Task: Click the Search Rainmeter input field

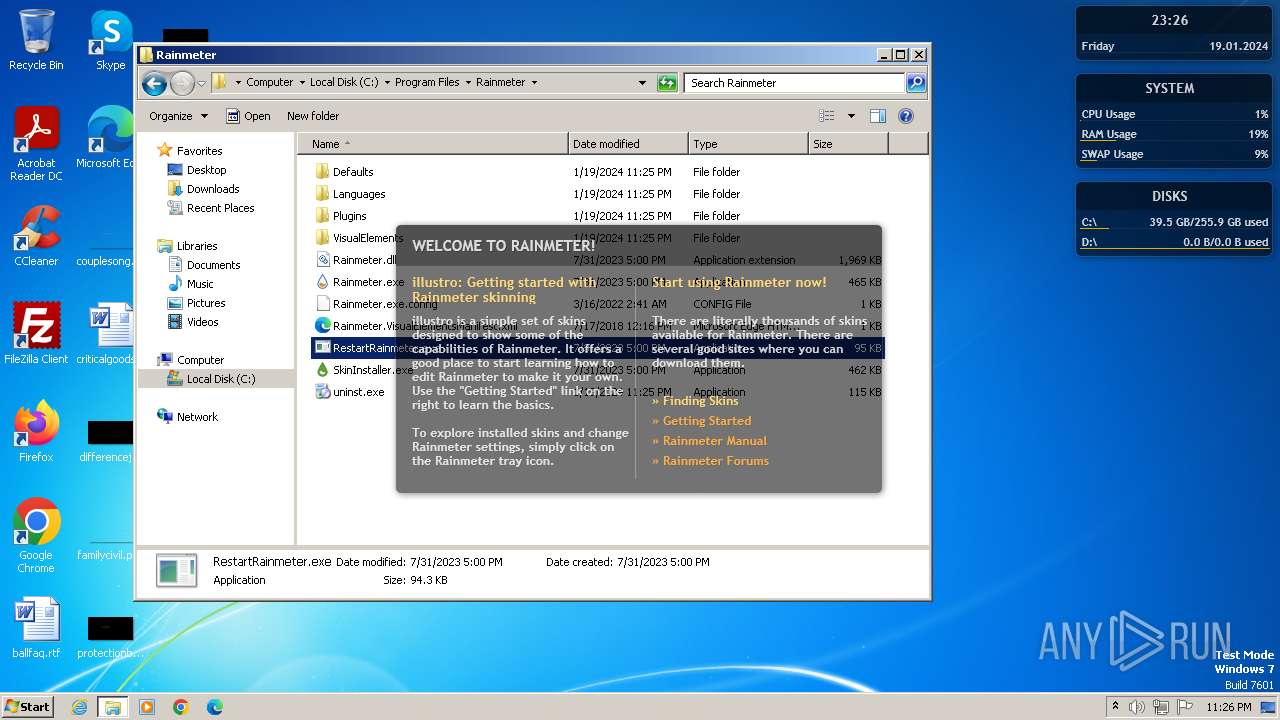Action: [x=795, y=83]
